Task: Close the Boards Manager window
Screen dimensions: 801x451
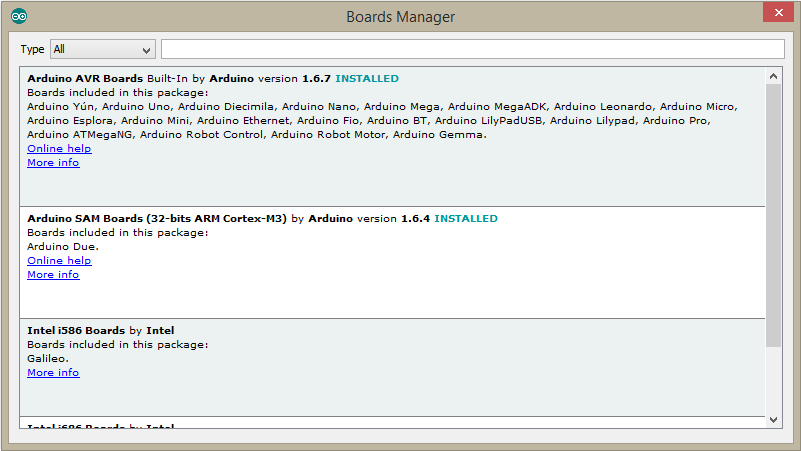Action: coord(778,12)
